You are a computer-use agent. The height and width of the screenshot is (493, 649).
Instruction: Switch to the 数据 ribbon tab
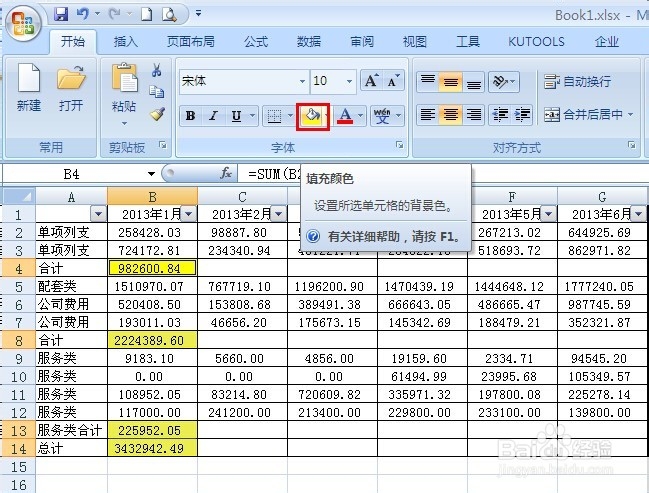309,41
